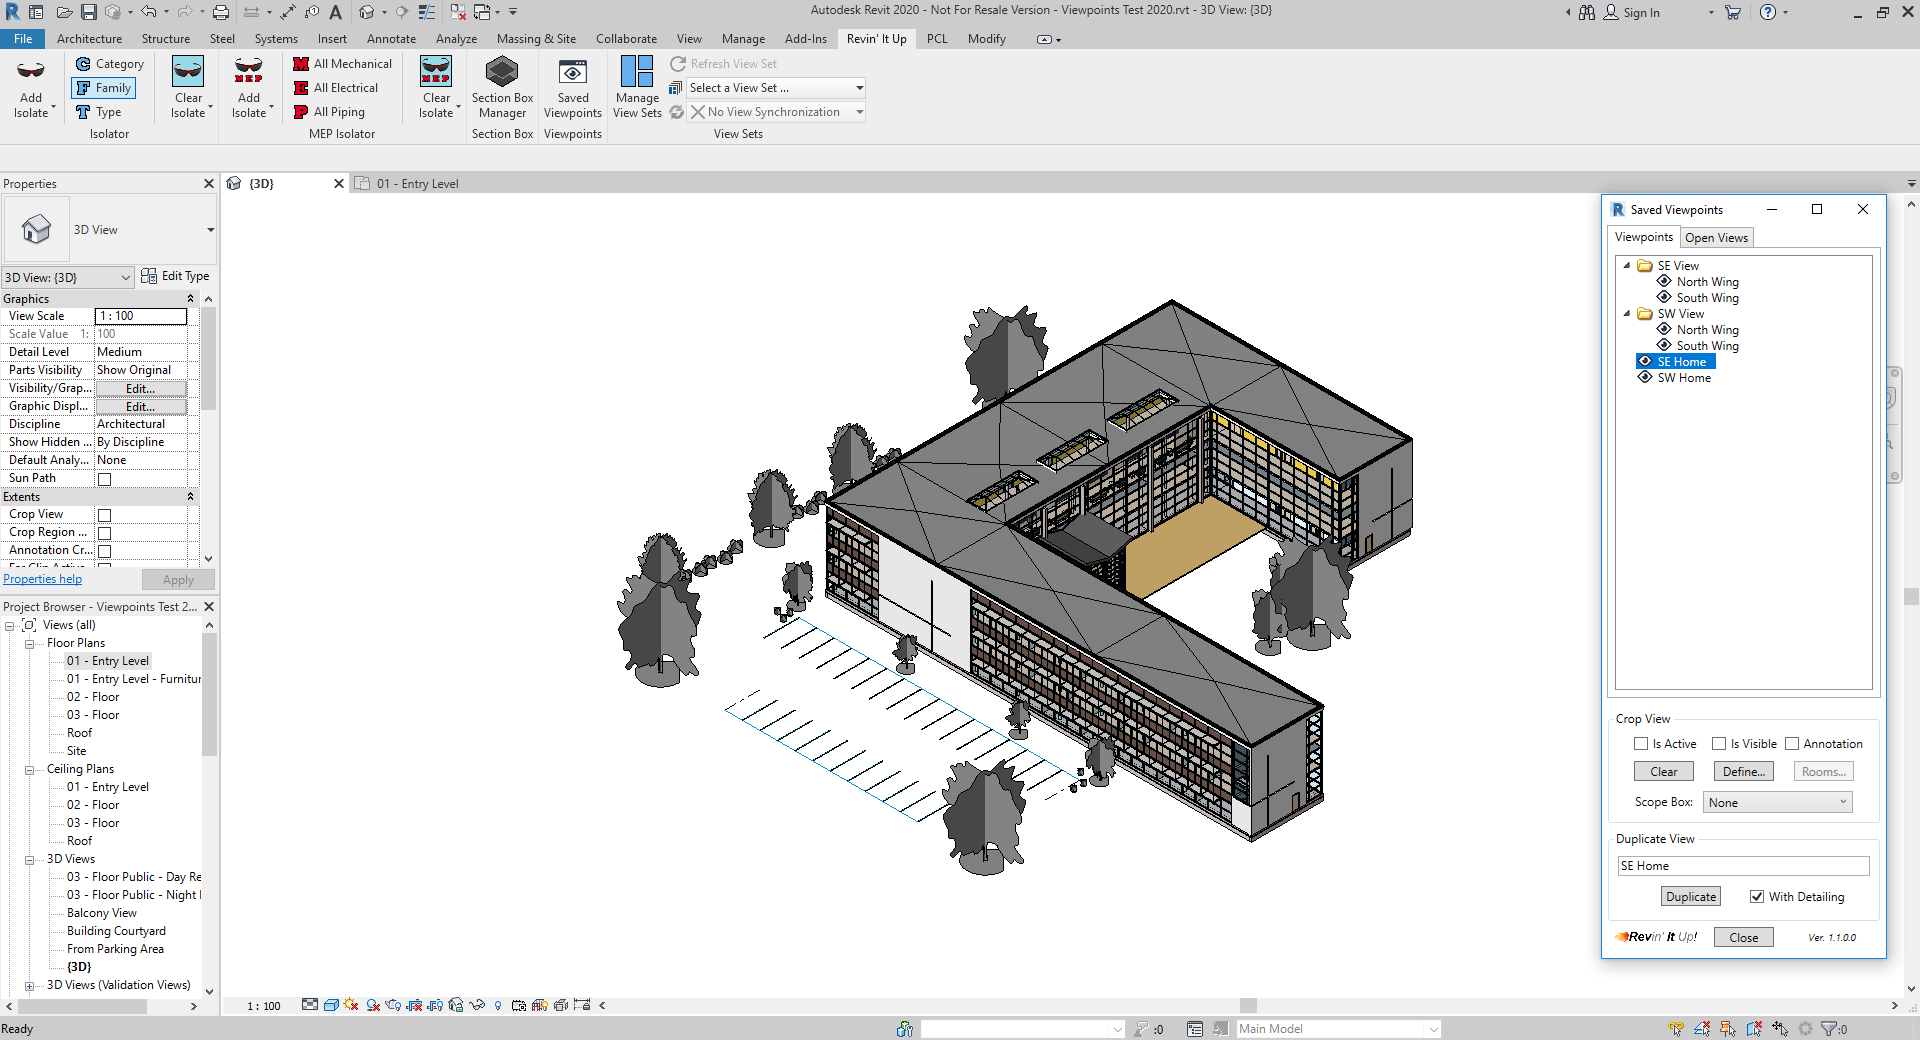Open the Properties help link

(43, 579)
